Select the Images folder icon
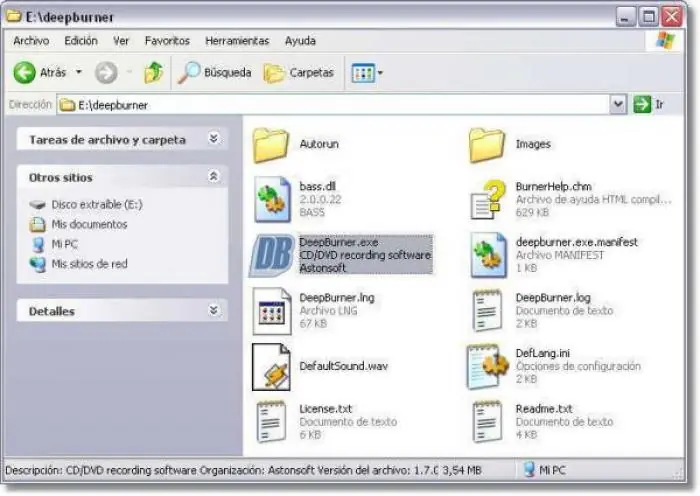Screen dimensions: 700x496 [x=487, y=145]
